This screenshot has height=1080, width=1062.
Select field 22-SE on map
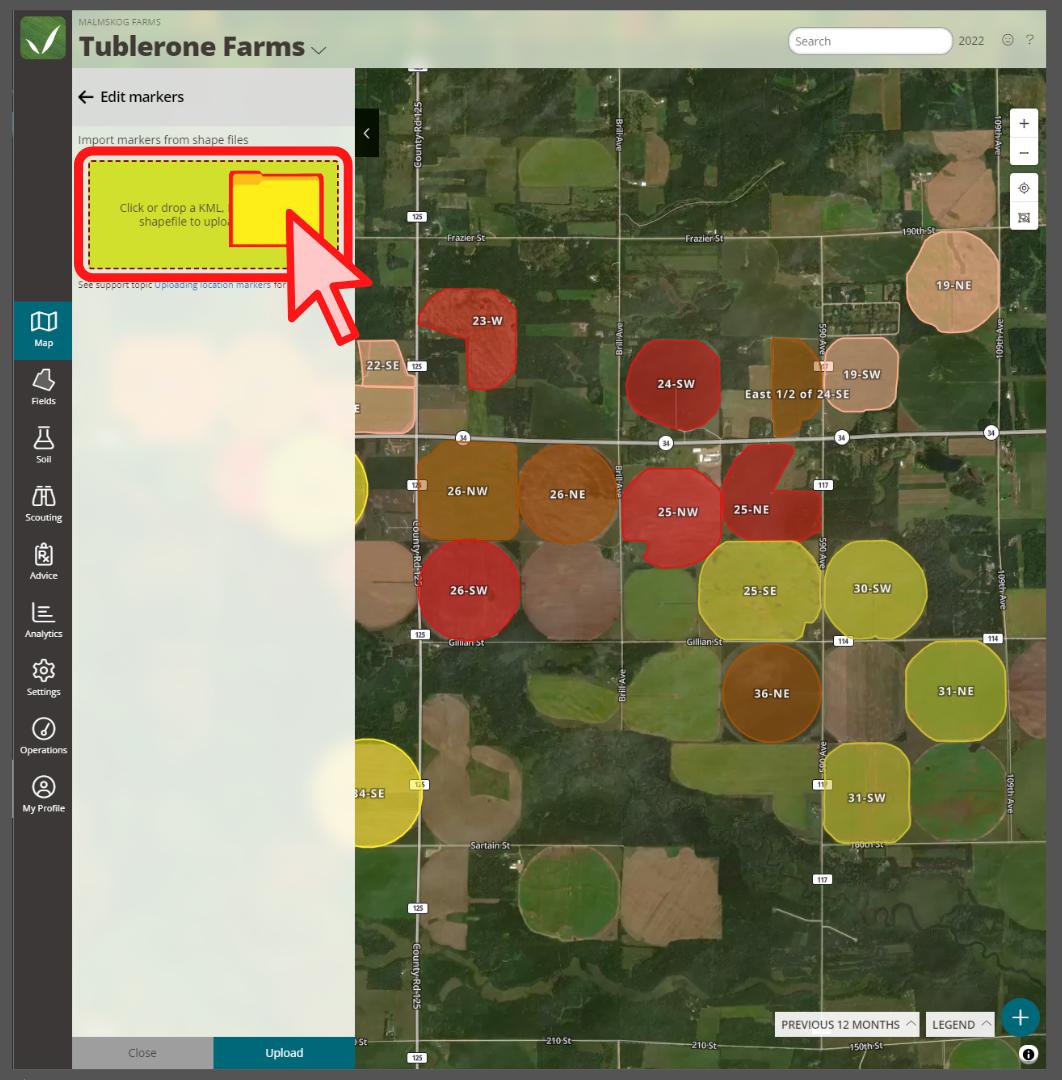click(x=383, y=365)
